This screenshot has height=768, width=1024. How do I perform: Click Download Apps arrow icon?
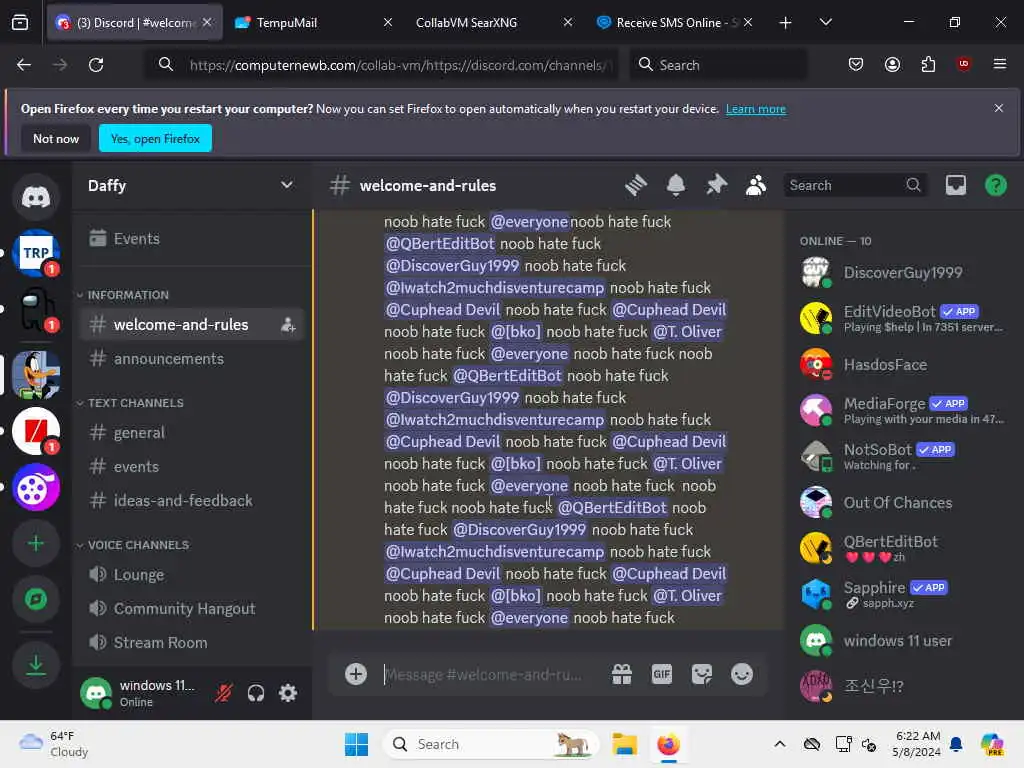[x=36, y=665]
